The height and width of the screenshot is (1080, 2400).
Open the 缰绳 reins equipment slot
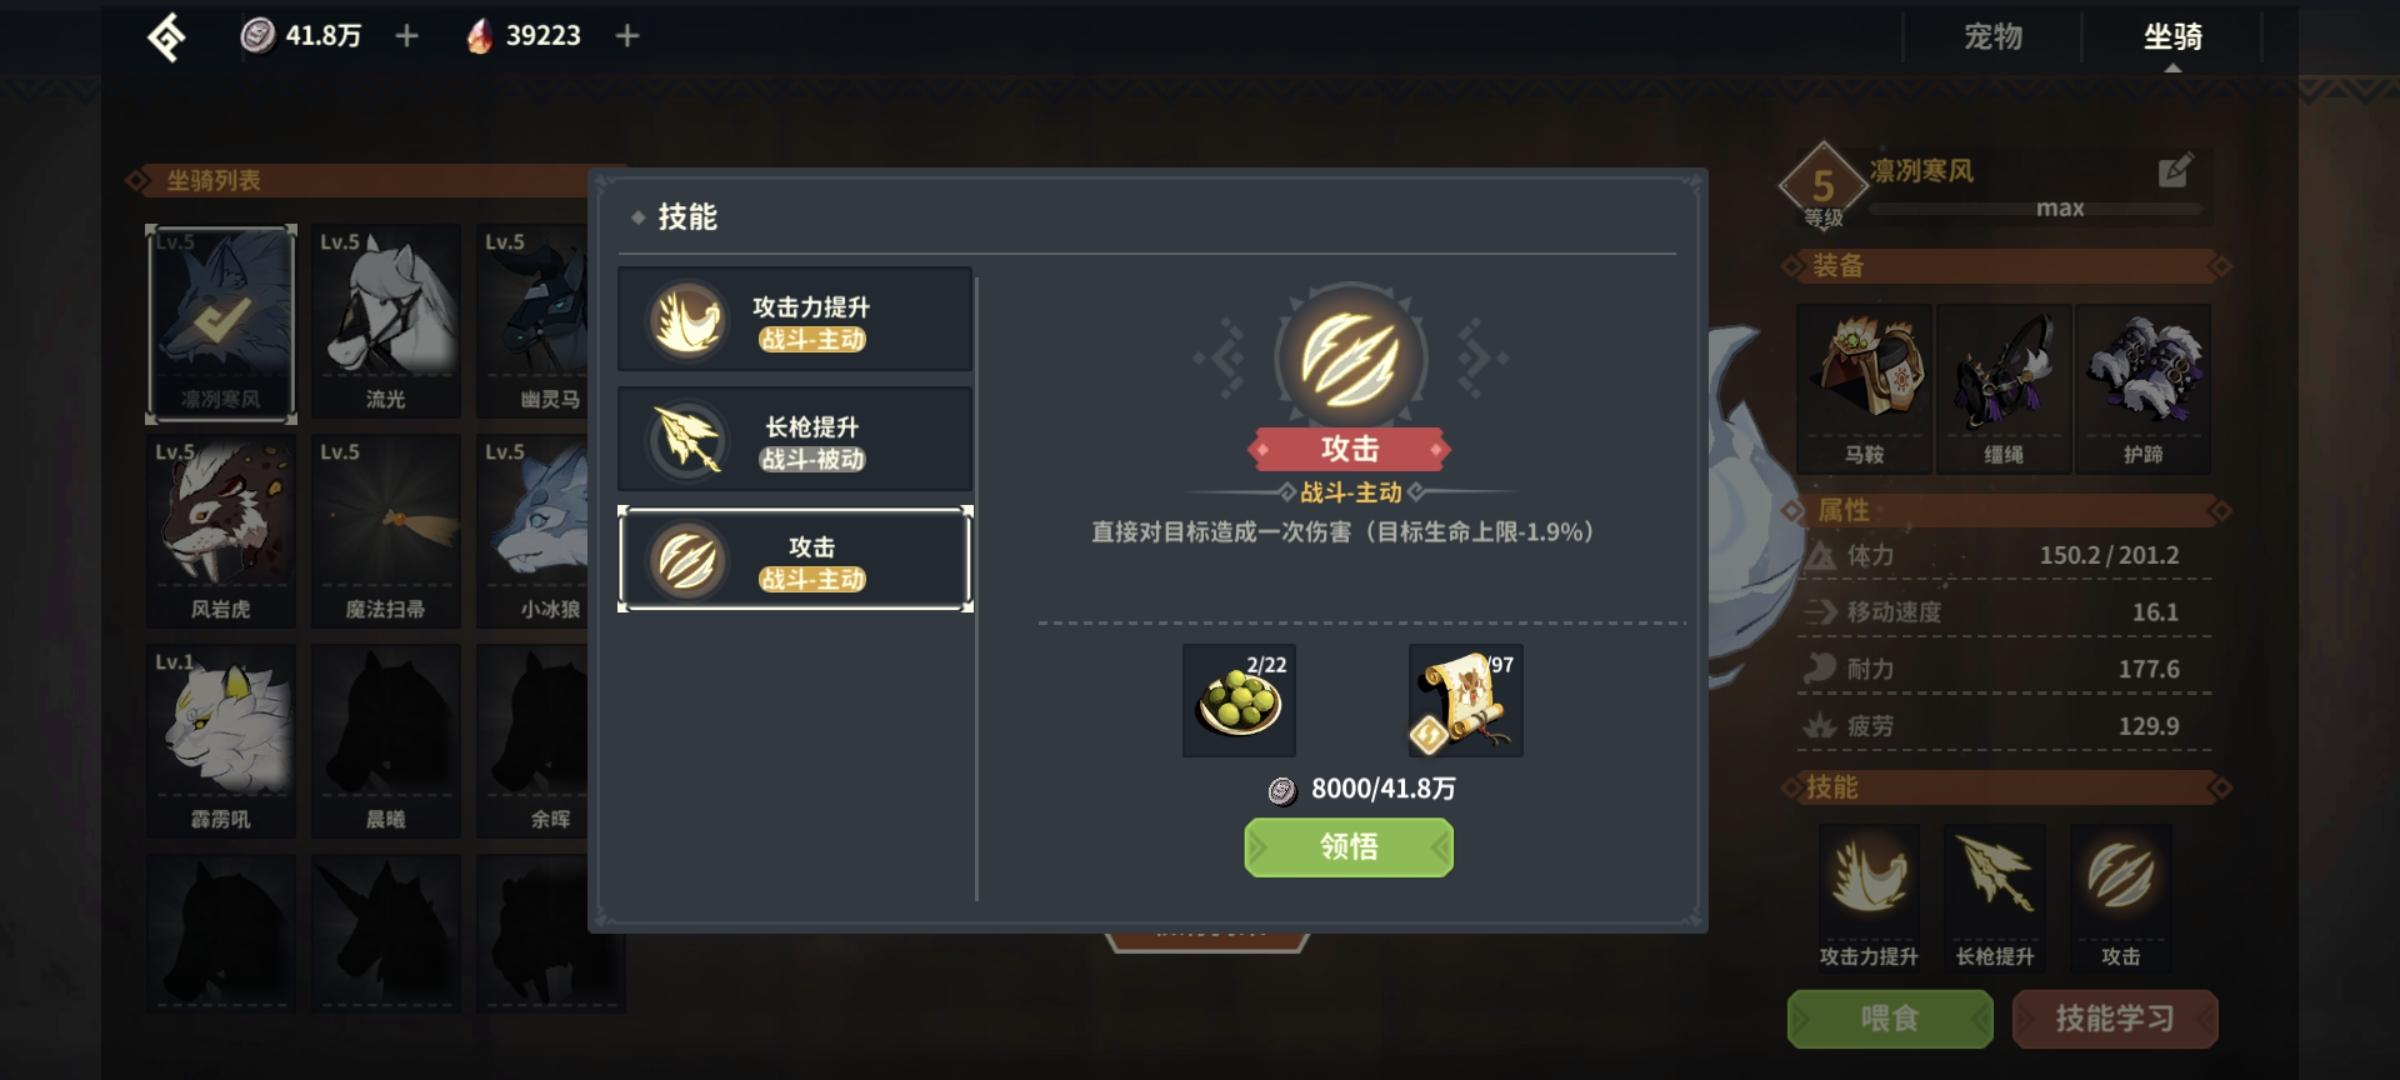click(x=2003, y=388)
